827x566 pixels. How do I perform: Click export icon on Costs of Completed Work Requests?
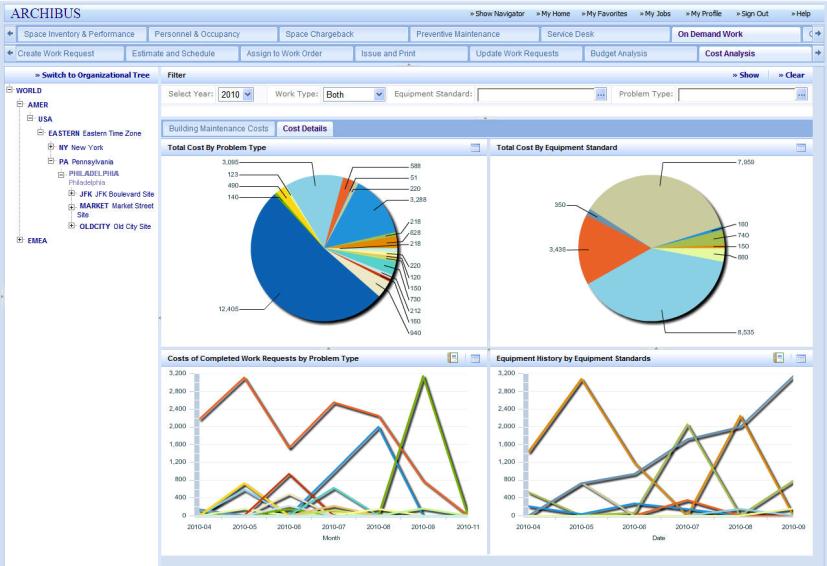[x=453, y=357]
